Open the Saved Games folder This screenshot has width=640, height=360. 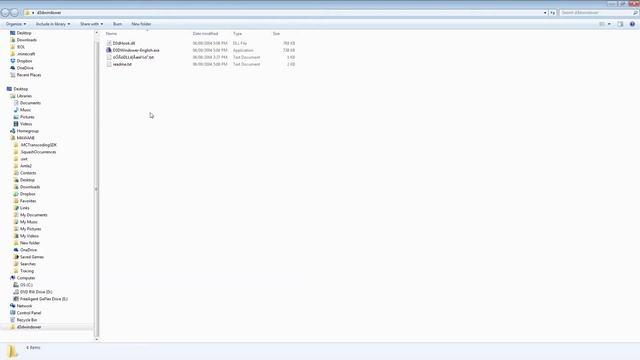coord(32,257)
